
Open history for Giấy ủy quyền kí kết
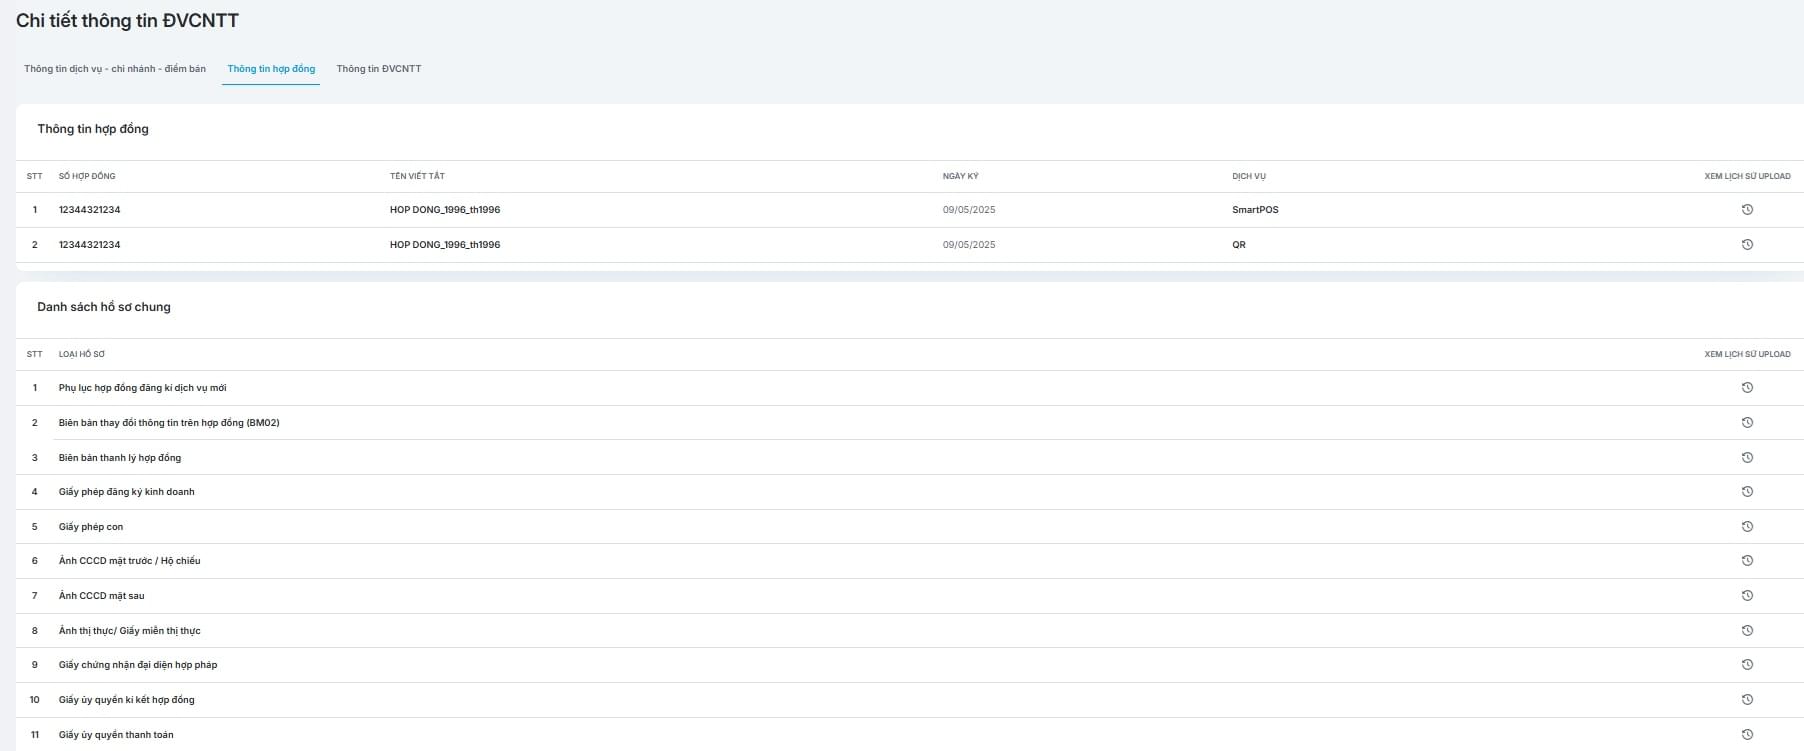point(1747,700)
